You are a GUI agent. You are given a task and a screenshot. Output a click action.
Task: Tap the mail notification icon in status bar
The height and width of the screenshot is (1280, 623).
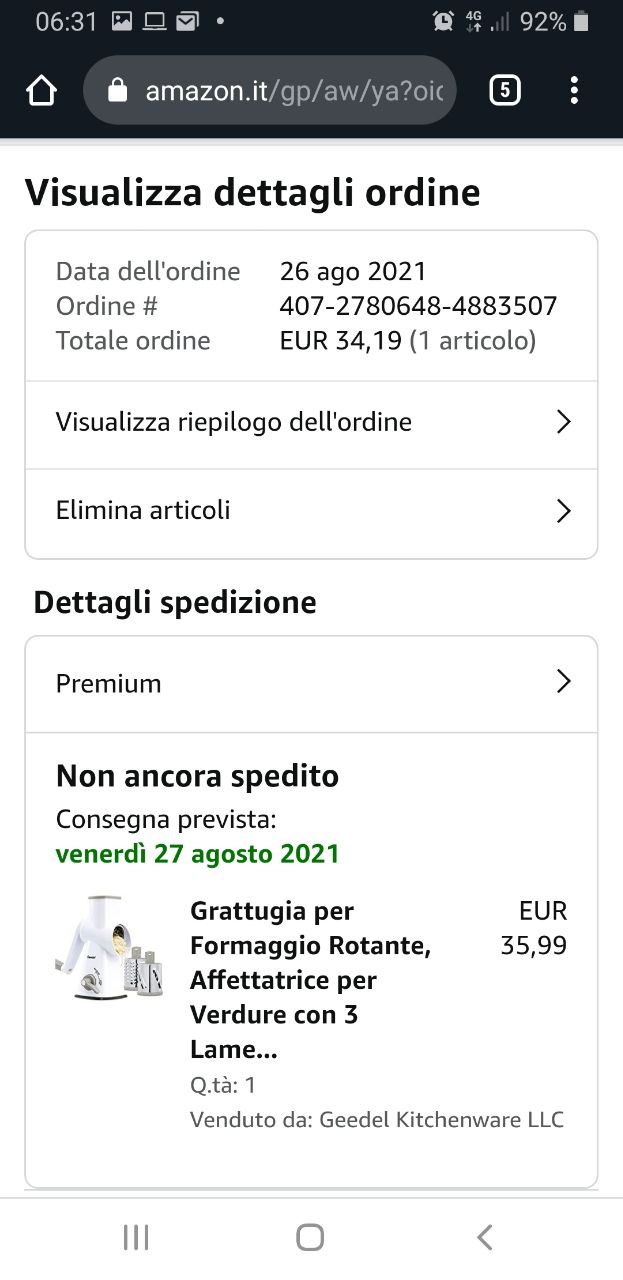(186, 21)
